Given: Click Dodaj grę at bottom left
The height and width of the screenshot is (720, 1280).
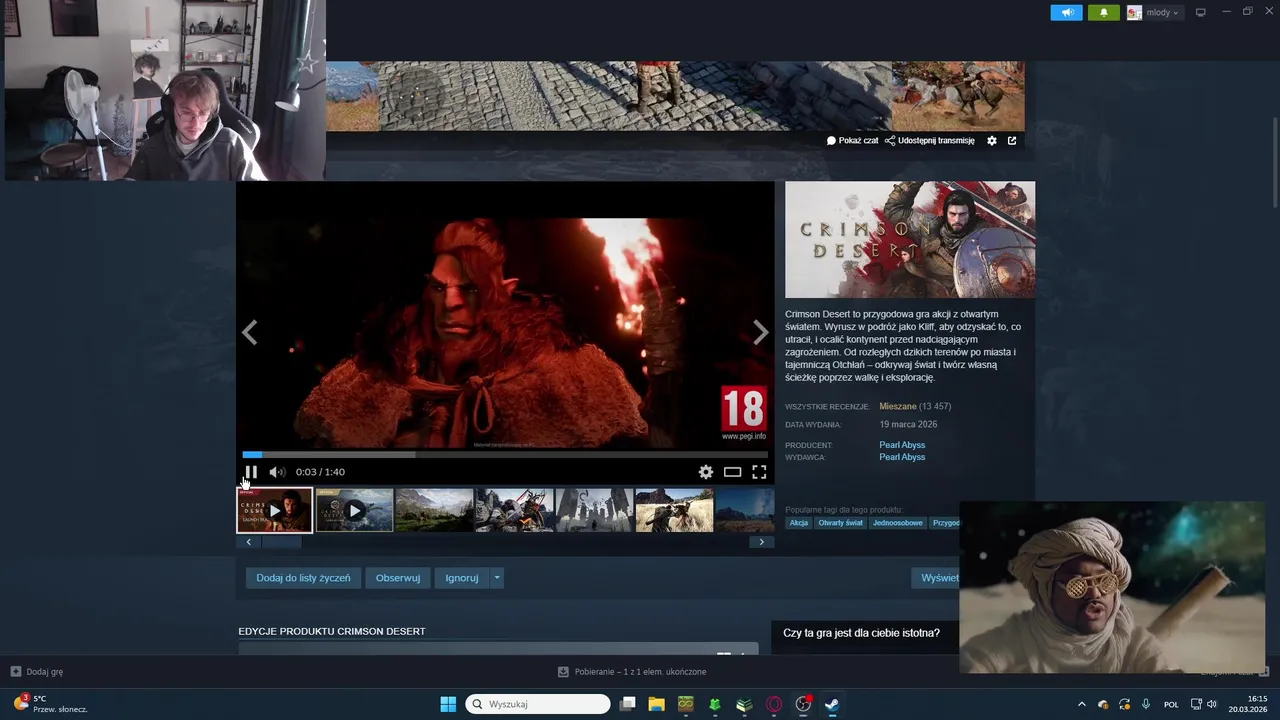Looking at the screenshot, I should 37,672.
